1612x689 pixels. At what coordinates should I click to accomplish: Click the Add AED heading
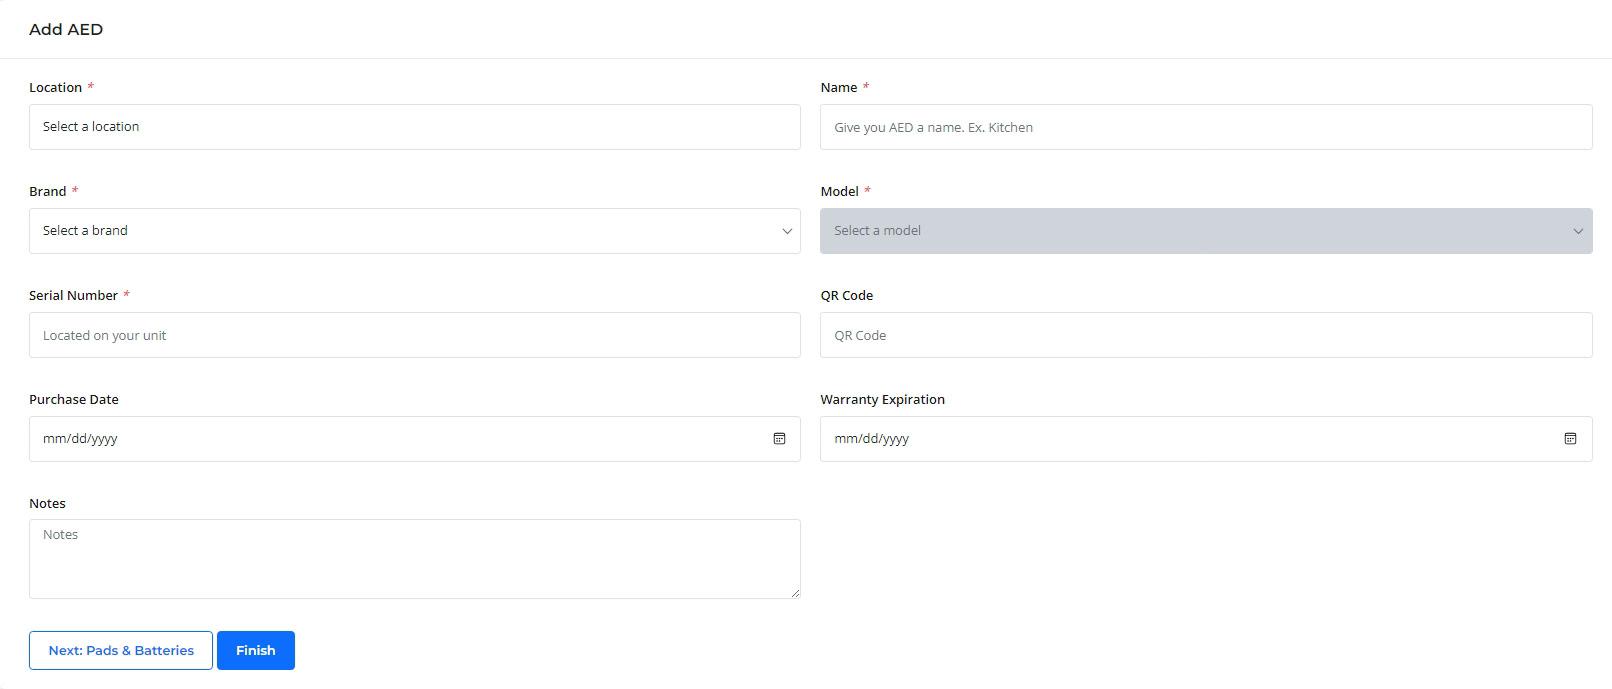click(66, 29)
